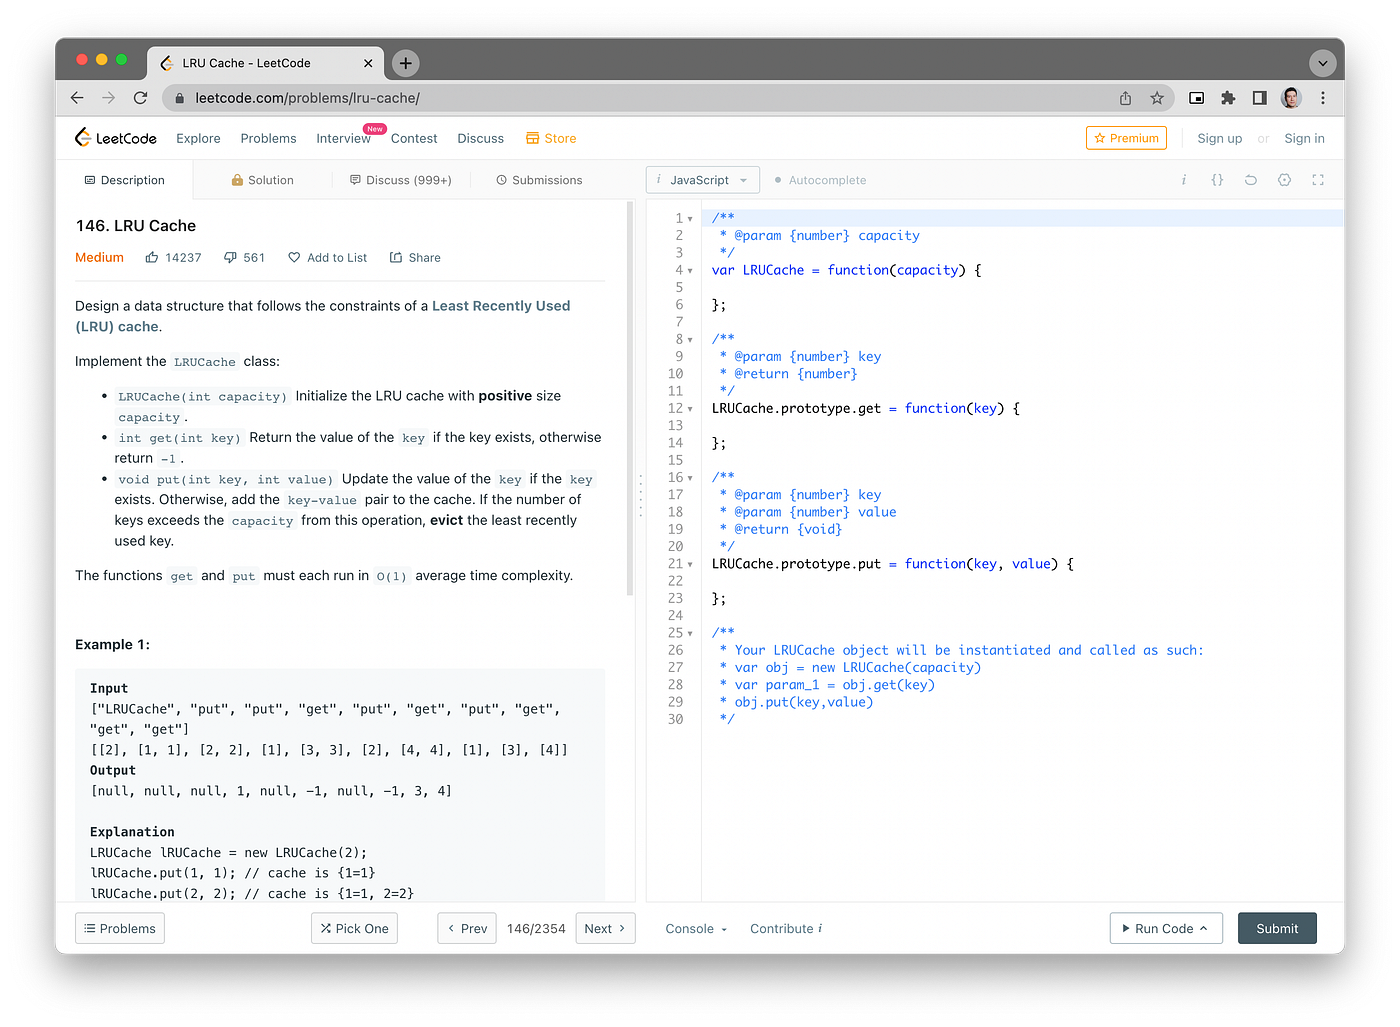Click the address bar URL field
Viewport: 1400px width, 1027px height.
pyautogui.click(x=640, y=98)
